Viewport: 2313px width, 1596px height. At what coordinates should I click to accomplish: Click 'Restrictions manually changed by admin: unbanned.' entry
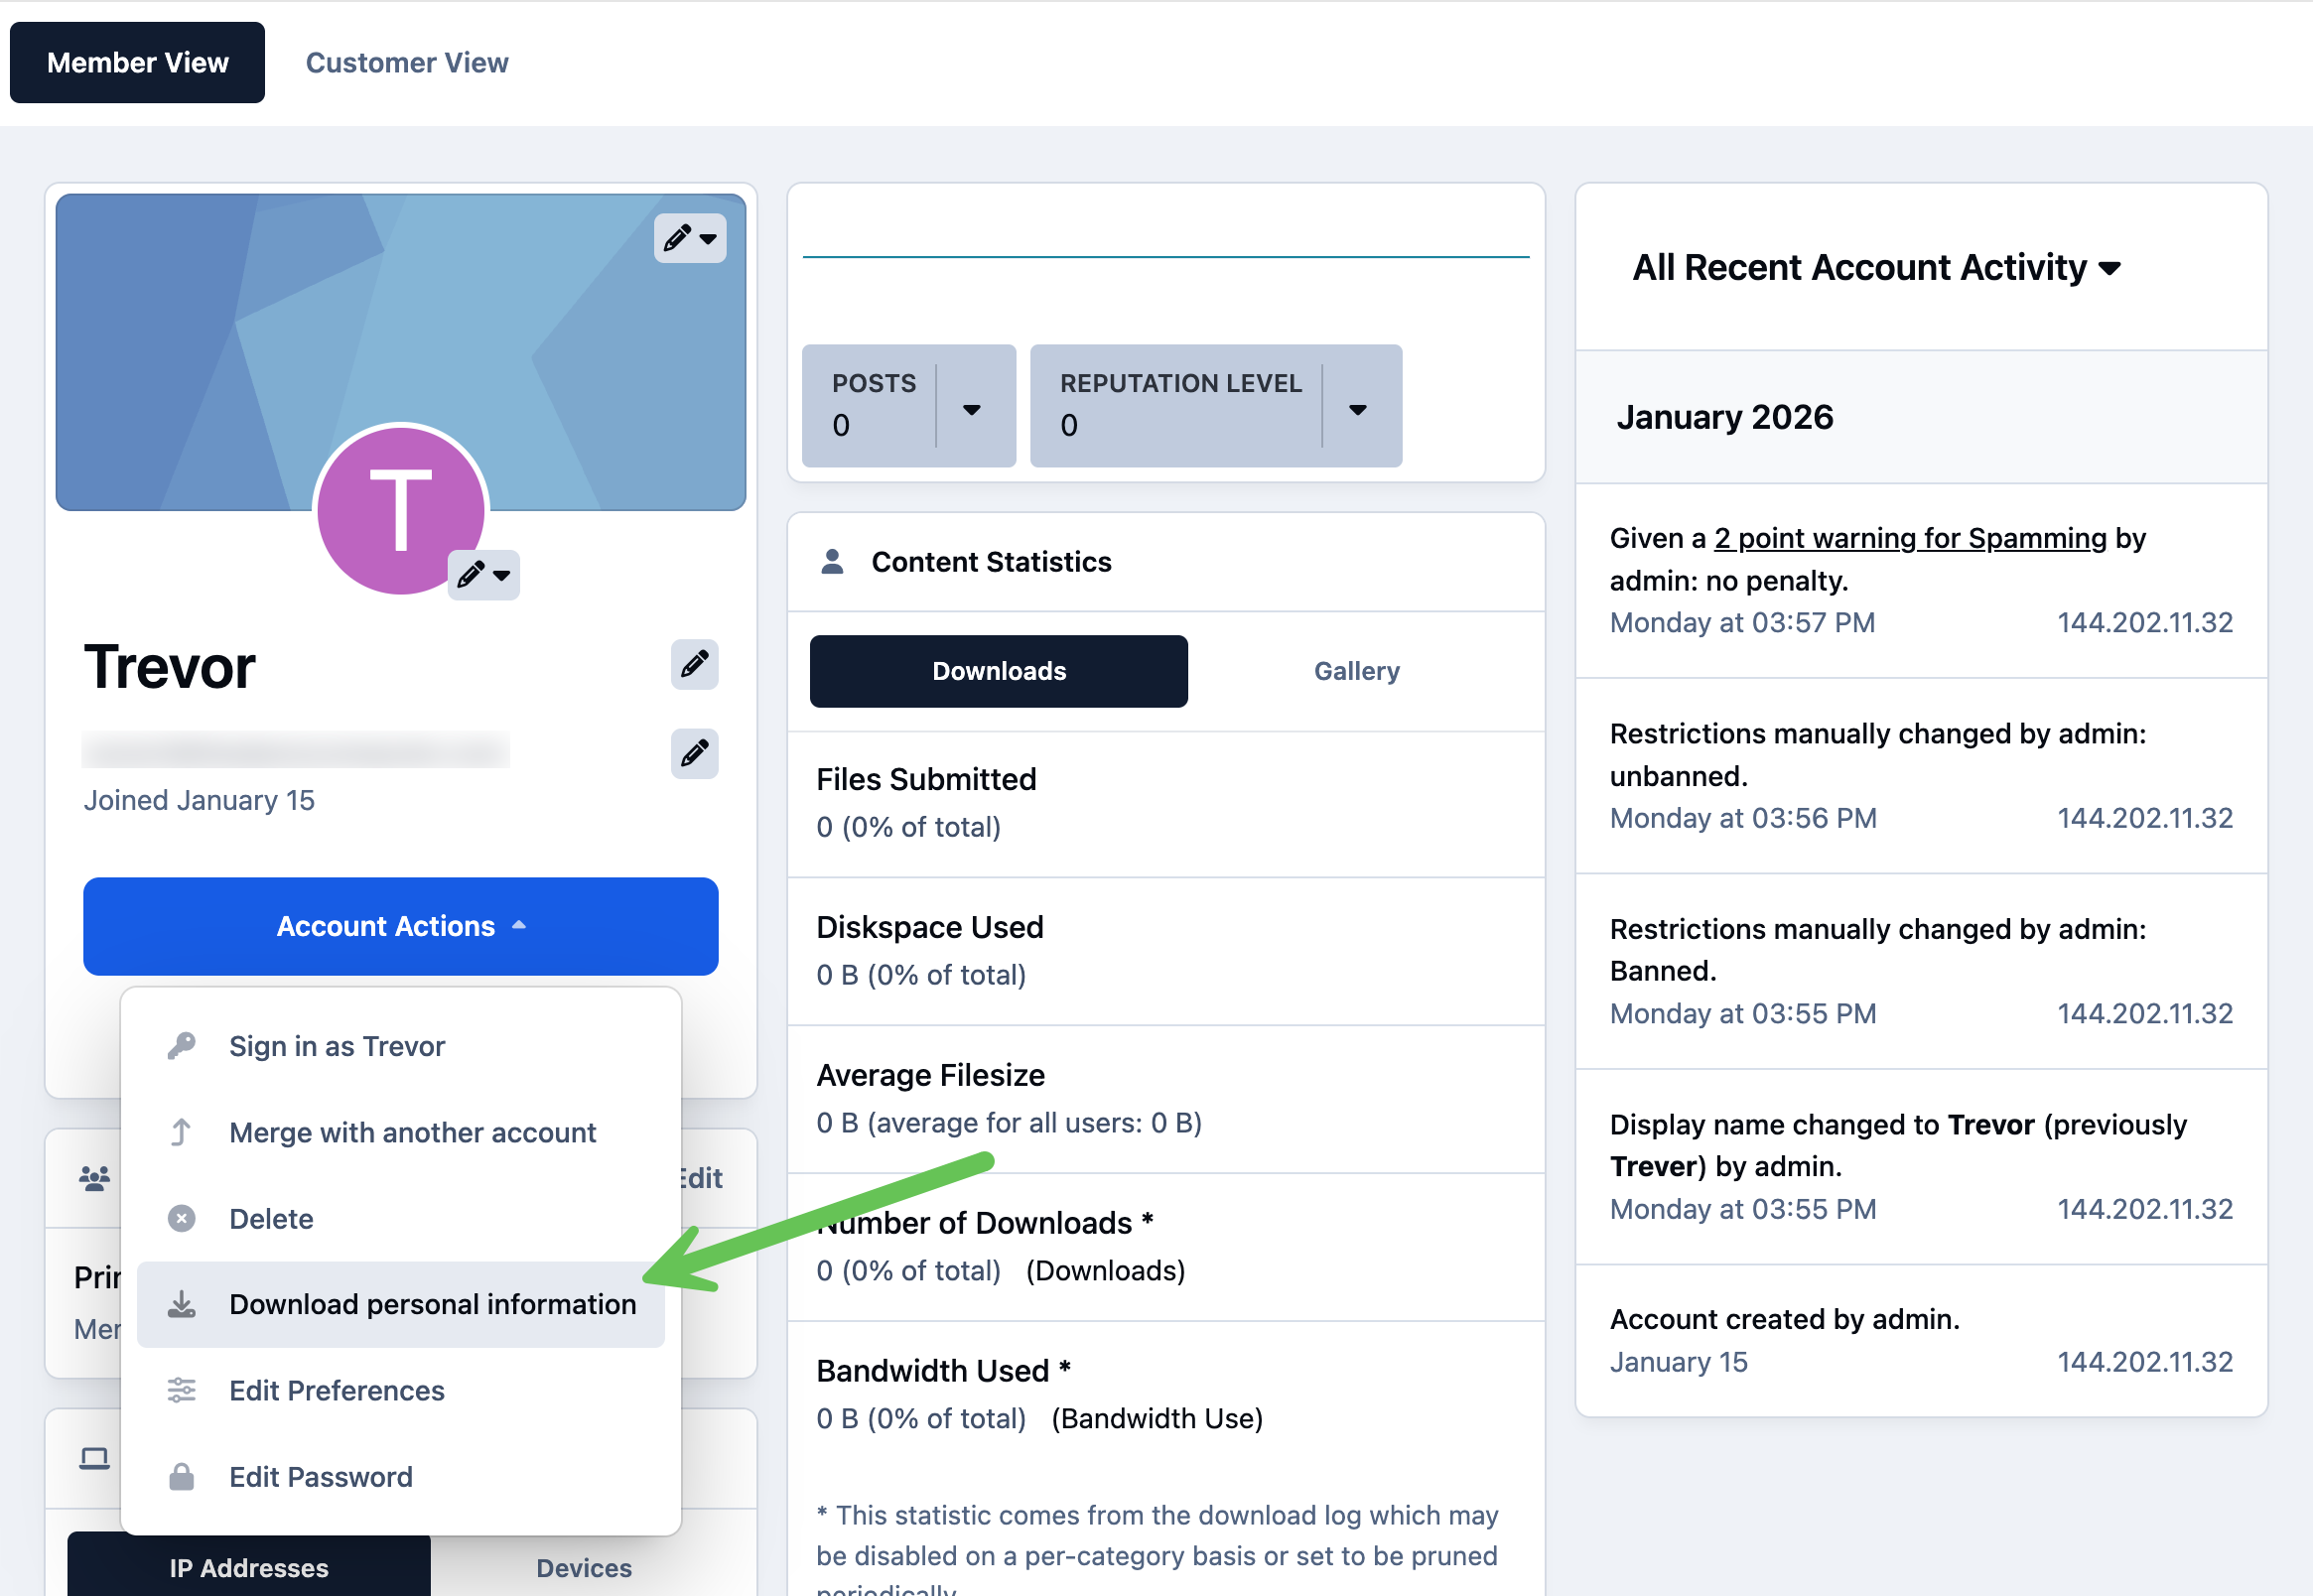(1878, 755)
